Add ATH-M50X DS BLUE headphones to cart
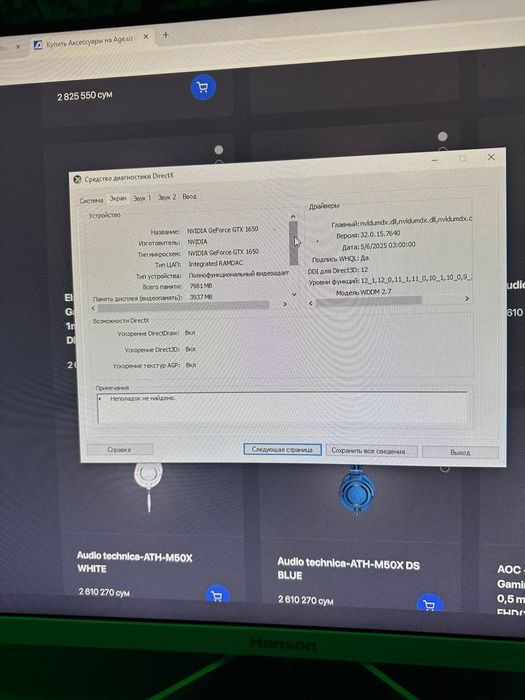Viewport: 525px width, 700px height. point(429,604)
